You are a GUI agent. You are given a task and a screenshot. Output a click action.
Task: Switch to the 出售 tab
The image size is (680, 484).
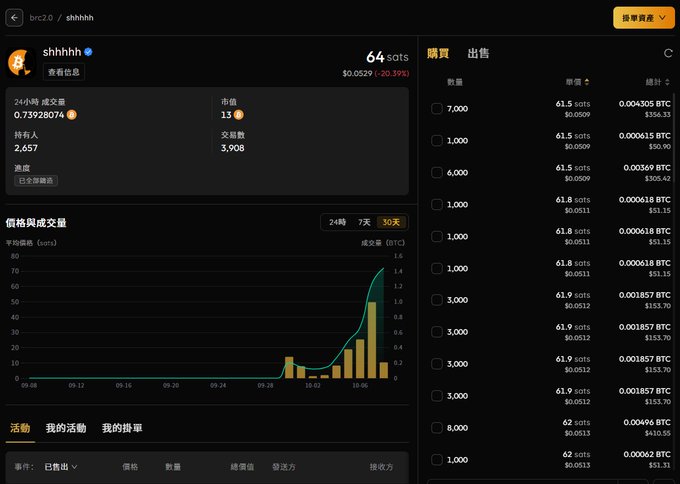[478, 53]
